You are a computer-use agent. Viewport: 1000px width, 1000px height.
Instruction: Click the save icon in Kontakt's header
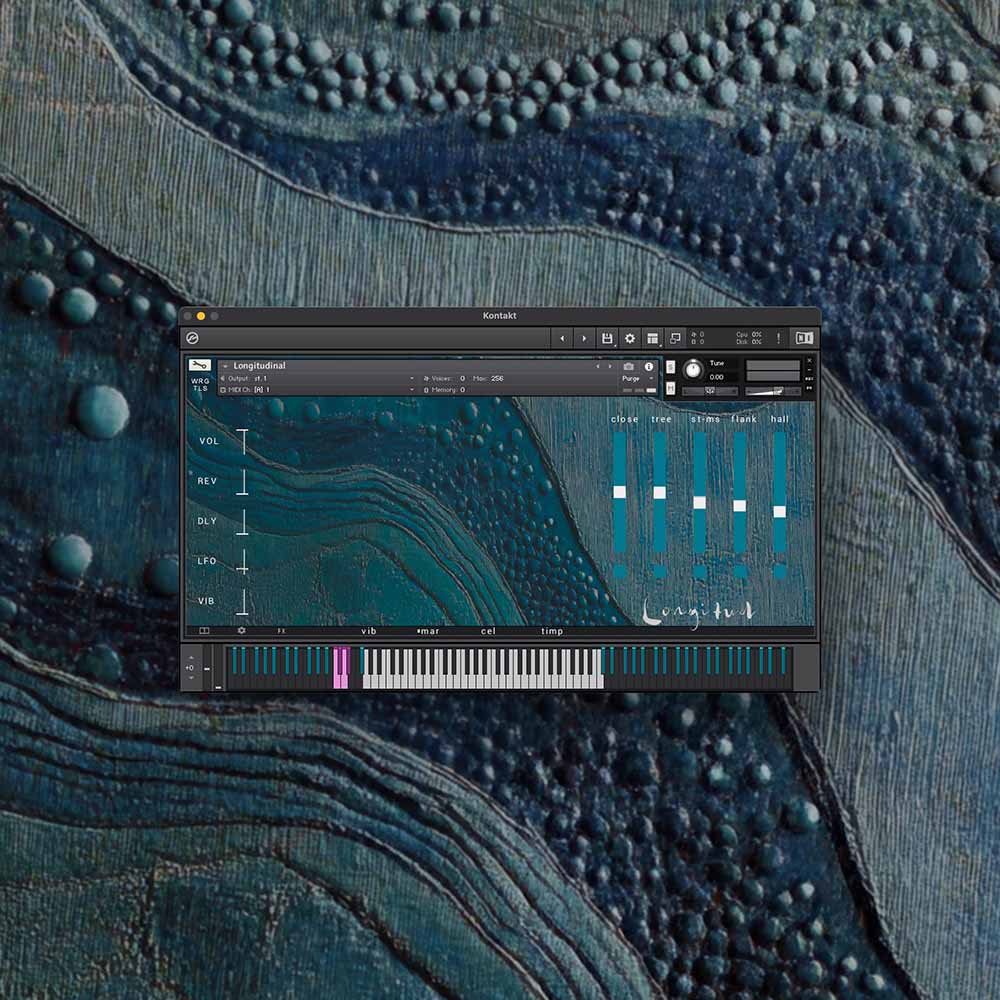tap(608, 337)
